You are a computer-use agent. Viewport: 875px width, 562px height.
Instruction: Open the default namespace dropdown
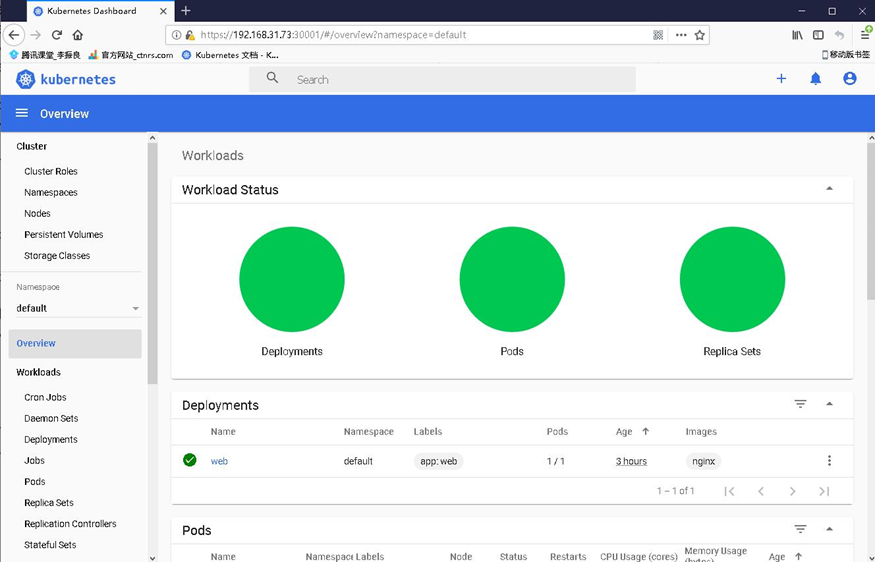78,308
